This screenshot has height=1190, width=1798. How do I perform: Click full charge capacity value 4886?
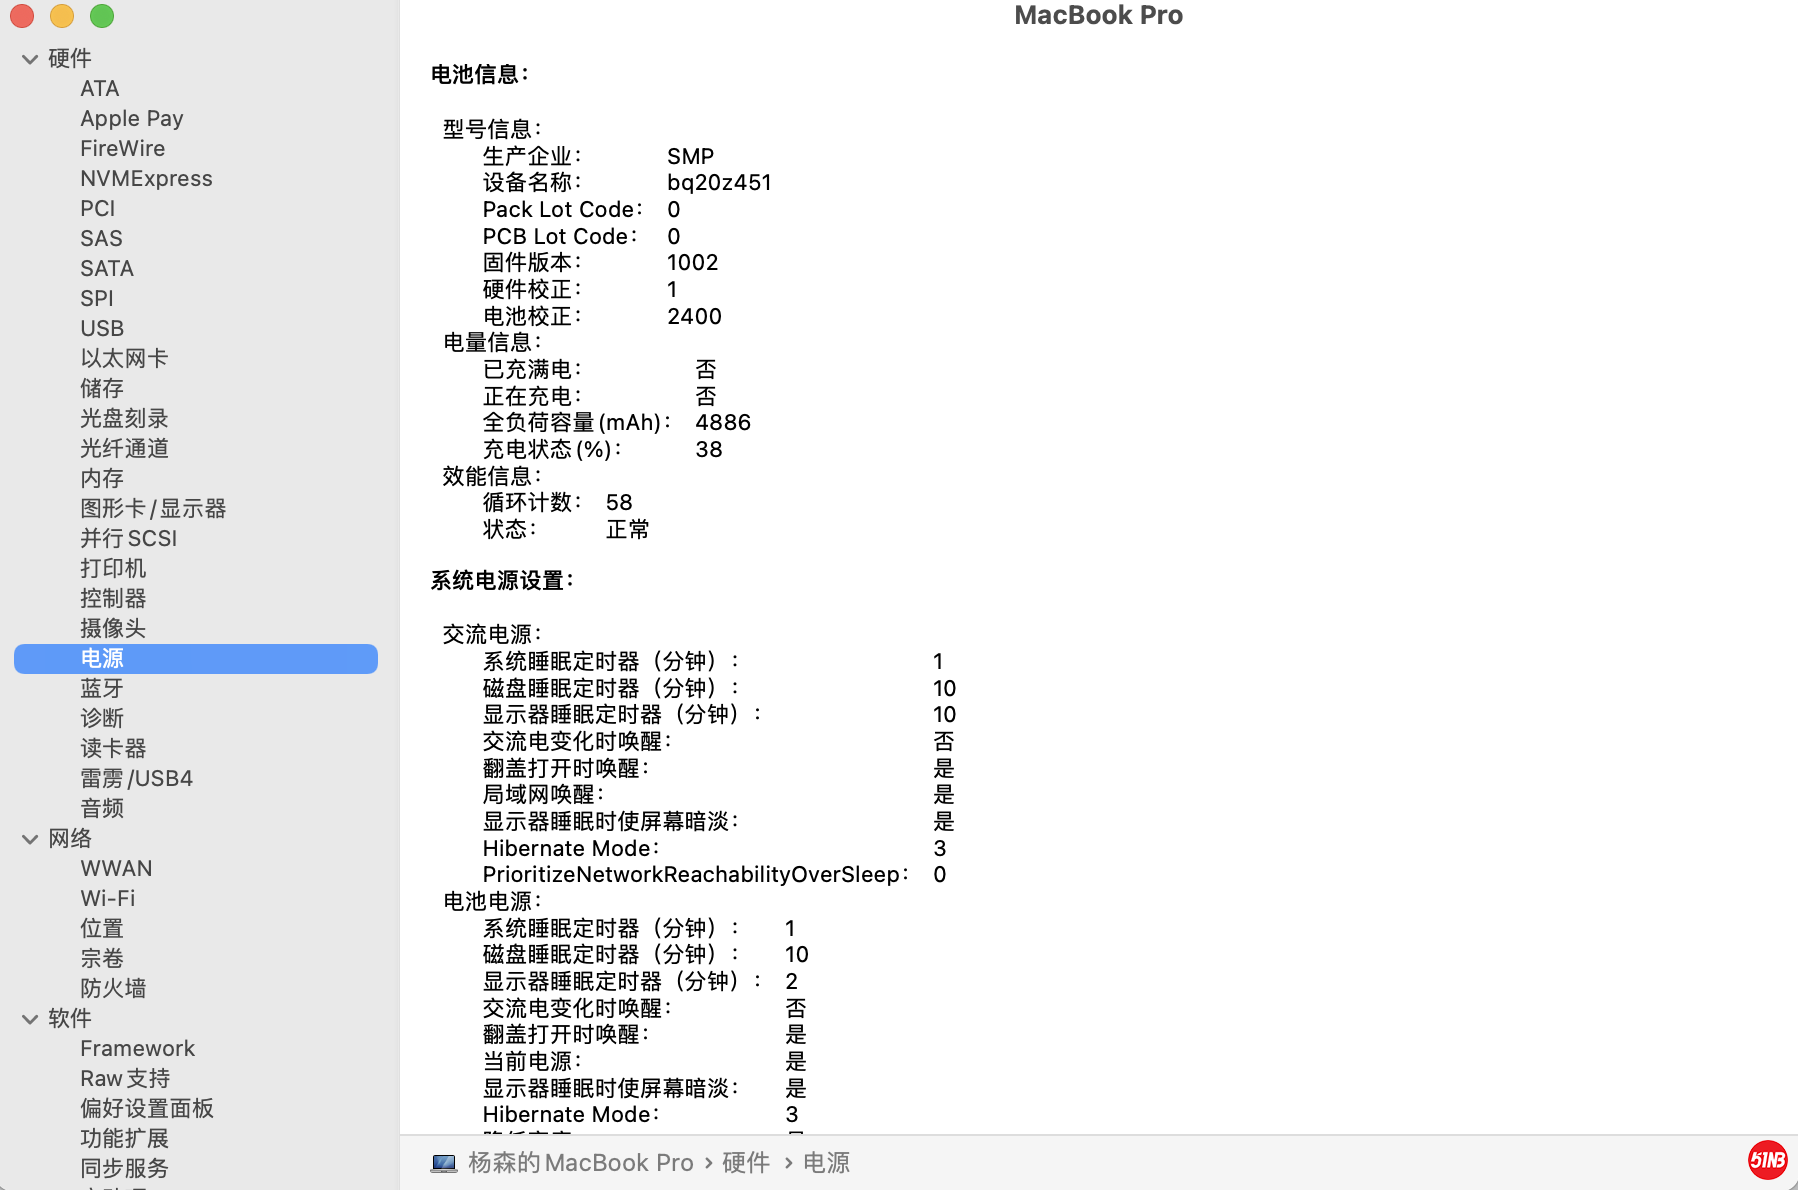pos(723,423)
